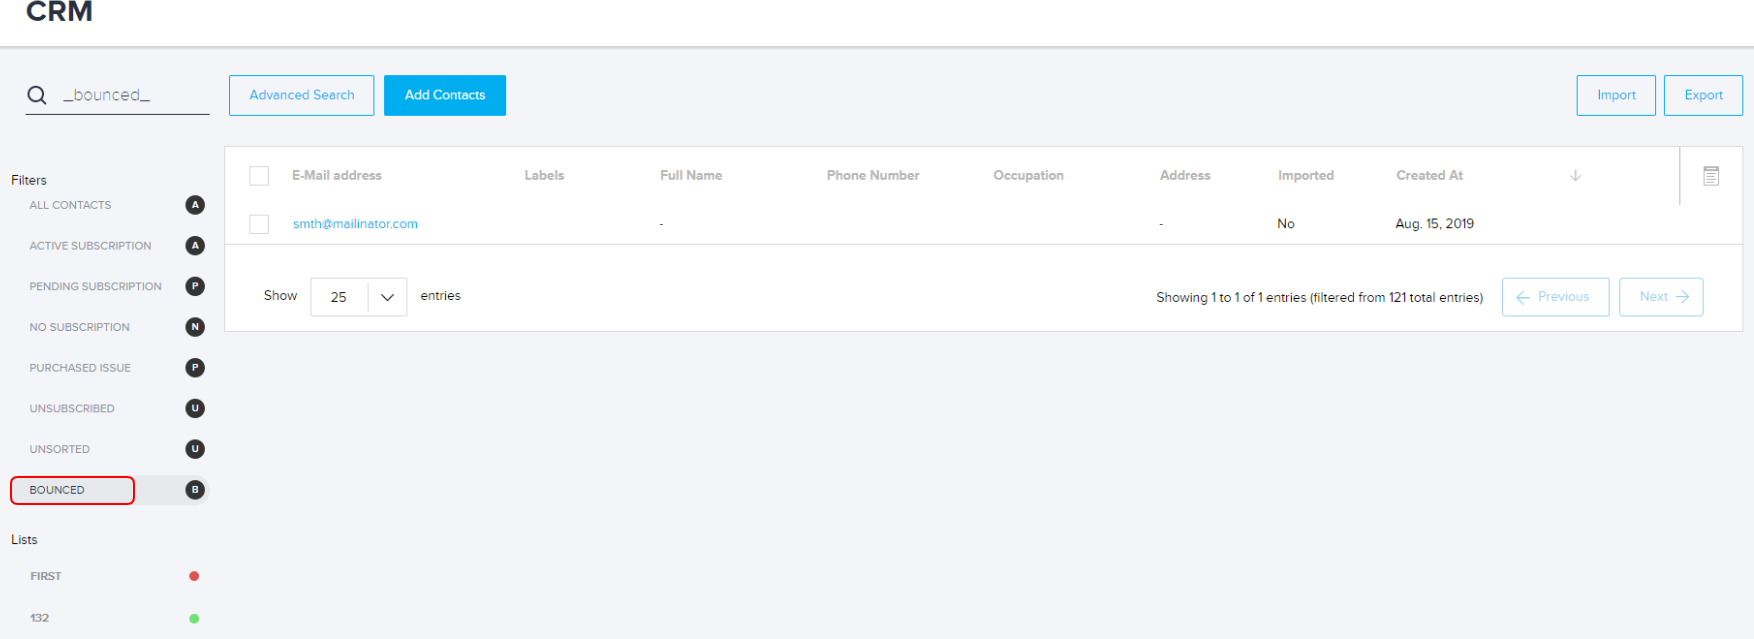Image resolution: width=1754 pixels, height=639 pixels.
Task: Click the _bounced_ search input field
Action: (x=130, y=95)
